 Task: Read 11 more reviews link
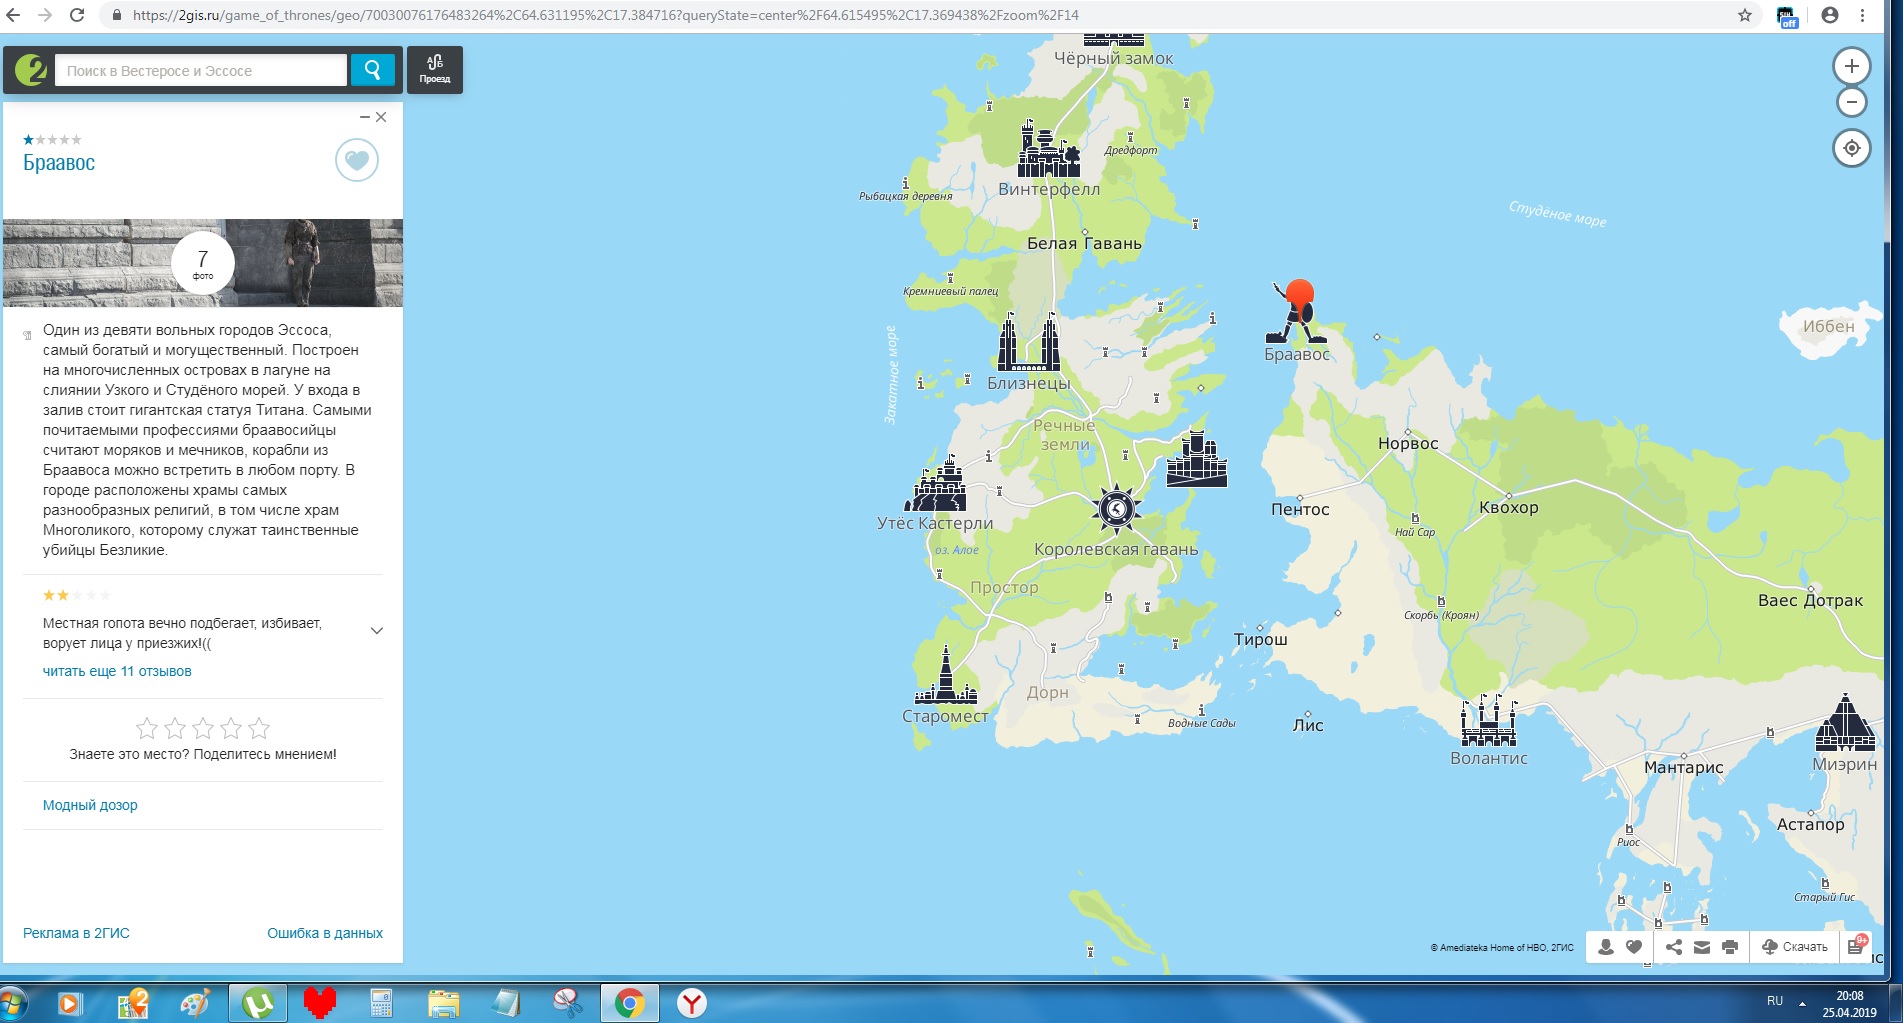117,671
